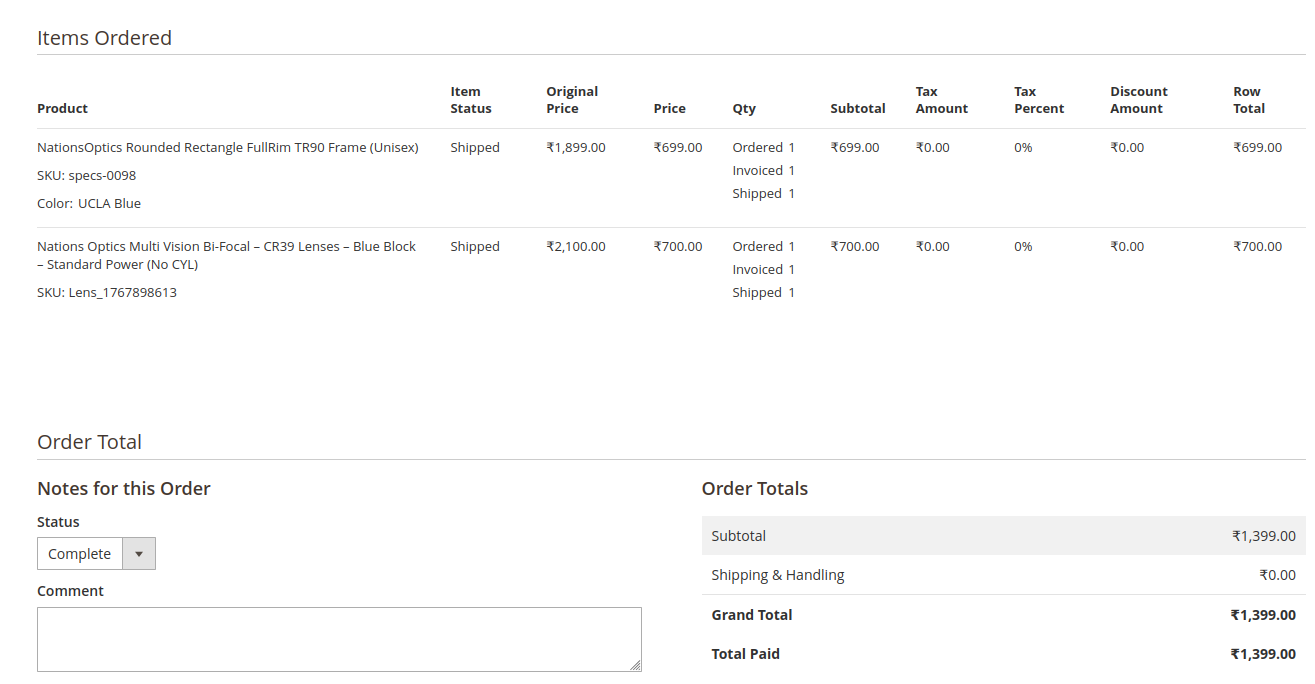The image size is (1315, 684).
Task: Click the ₹2,100.00 original price
Action: pyautogui.click(x=575, y=246)
